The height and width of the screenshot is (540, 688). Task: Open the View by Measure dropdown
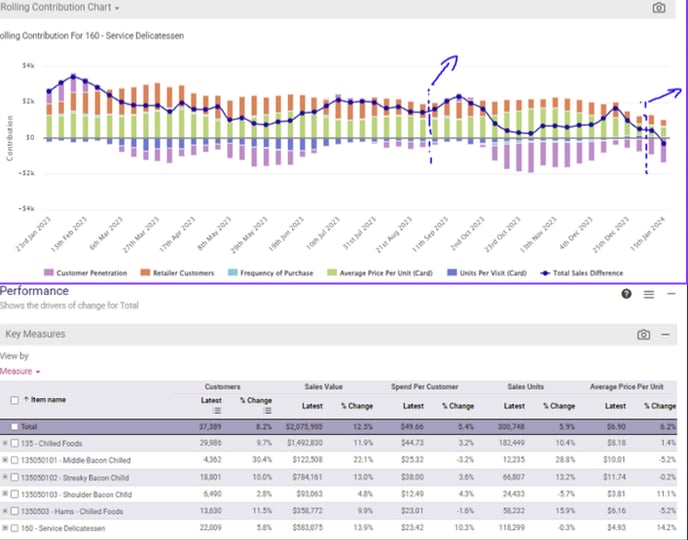click(x=20, y=371)
